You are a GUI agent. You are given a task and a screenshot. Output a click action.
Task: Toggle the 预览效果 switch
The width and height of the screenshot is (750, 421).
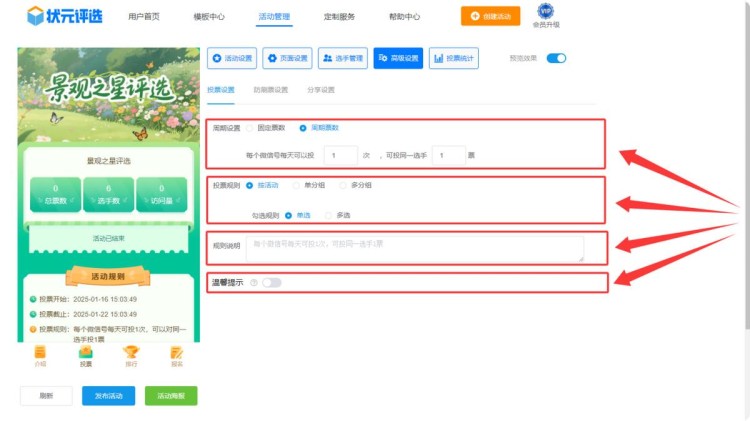(556, 58)
